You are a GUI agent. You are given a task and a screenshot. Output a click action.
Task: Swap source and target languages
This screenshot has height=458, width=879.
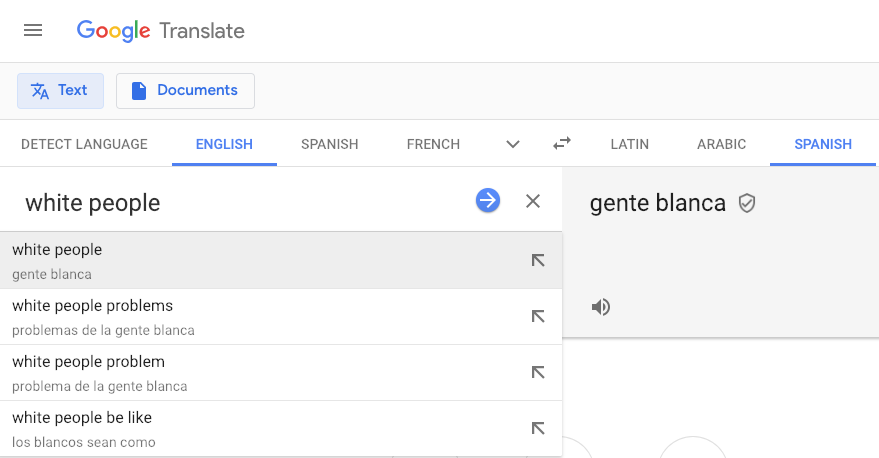[562, 144]
